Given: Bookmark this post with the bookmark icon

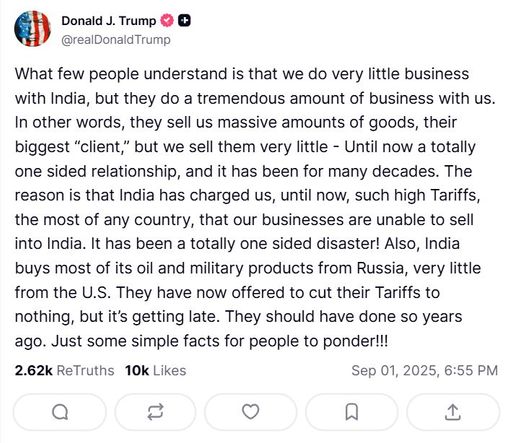Looking at the screenshot, I should (352, 412).
